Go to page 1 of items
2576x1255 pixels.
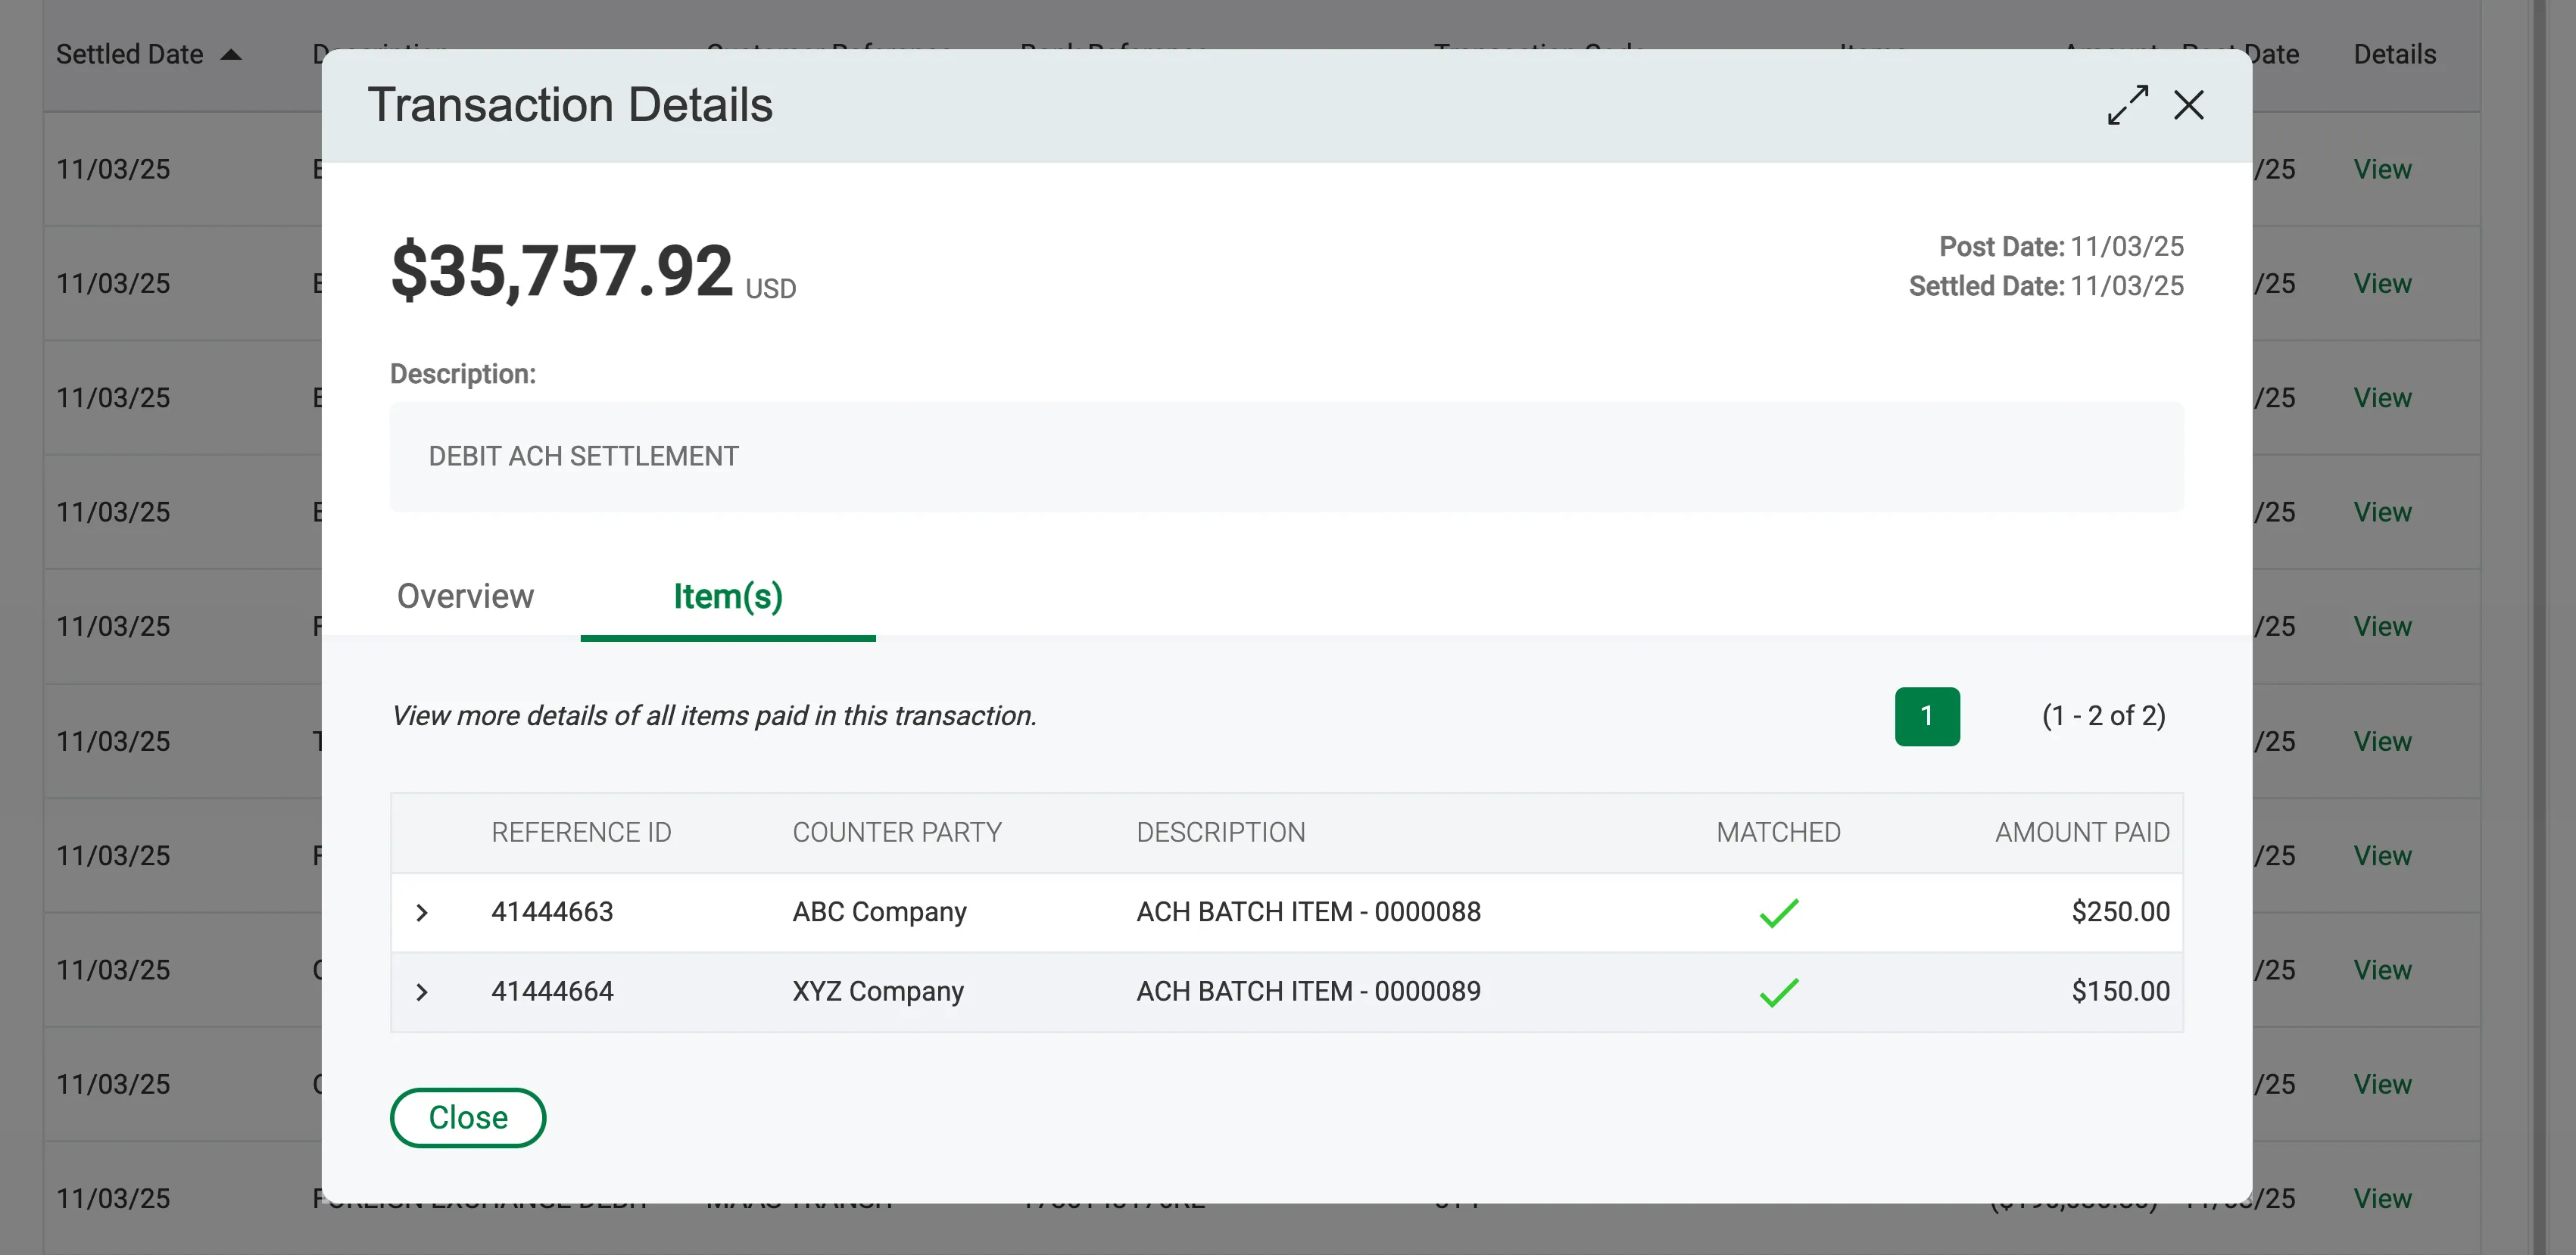1927,716
